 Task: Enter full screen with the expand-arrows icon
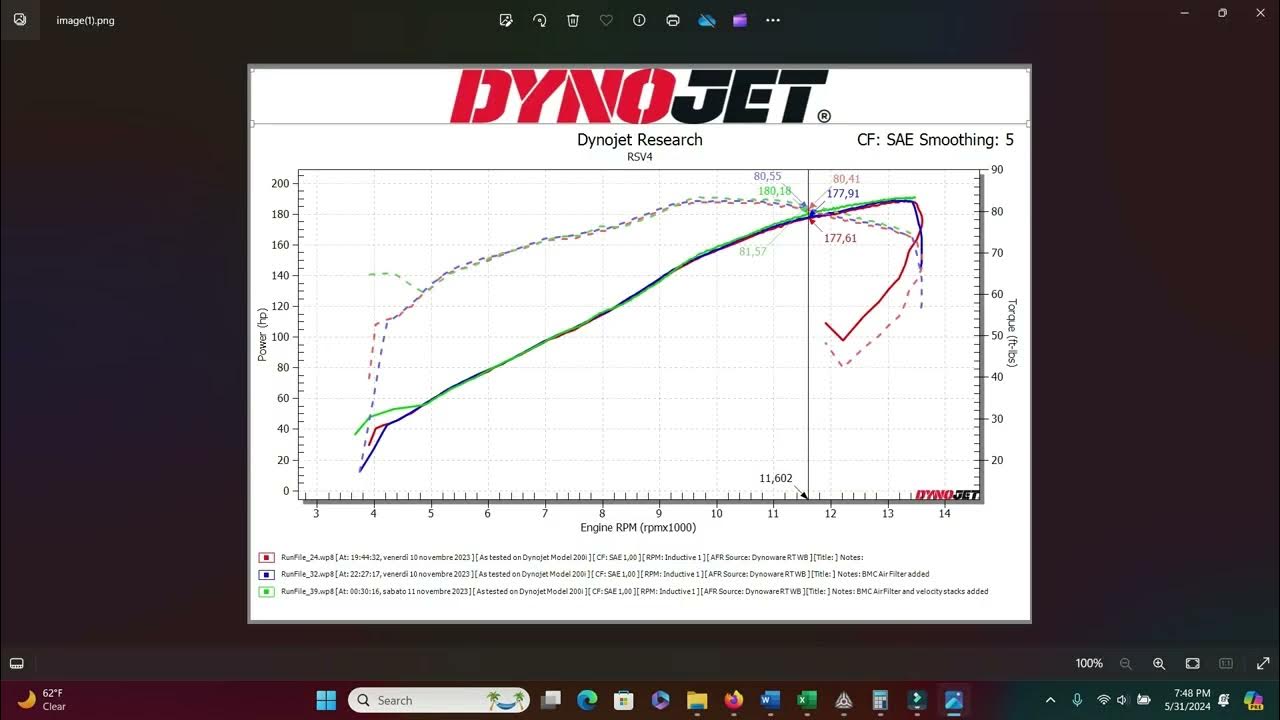[1263, 664]
